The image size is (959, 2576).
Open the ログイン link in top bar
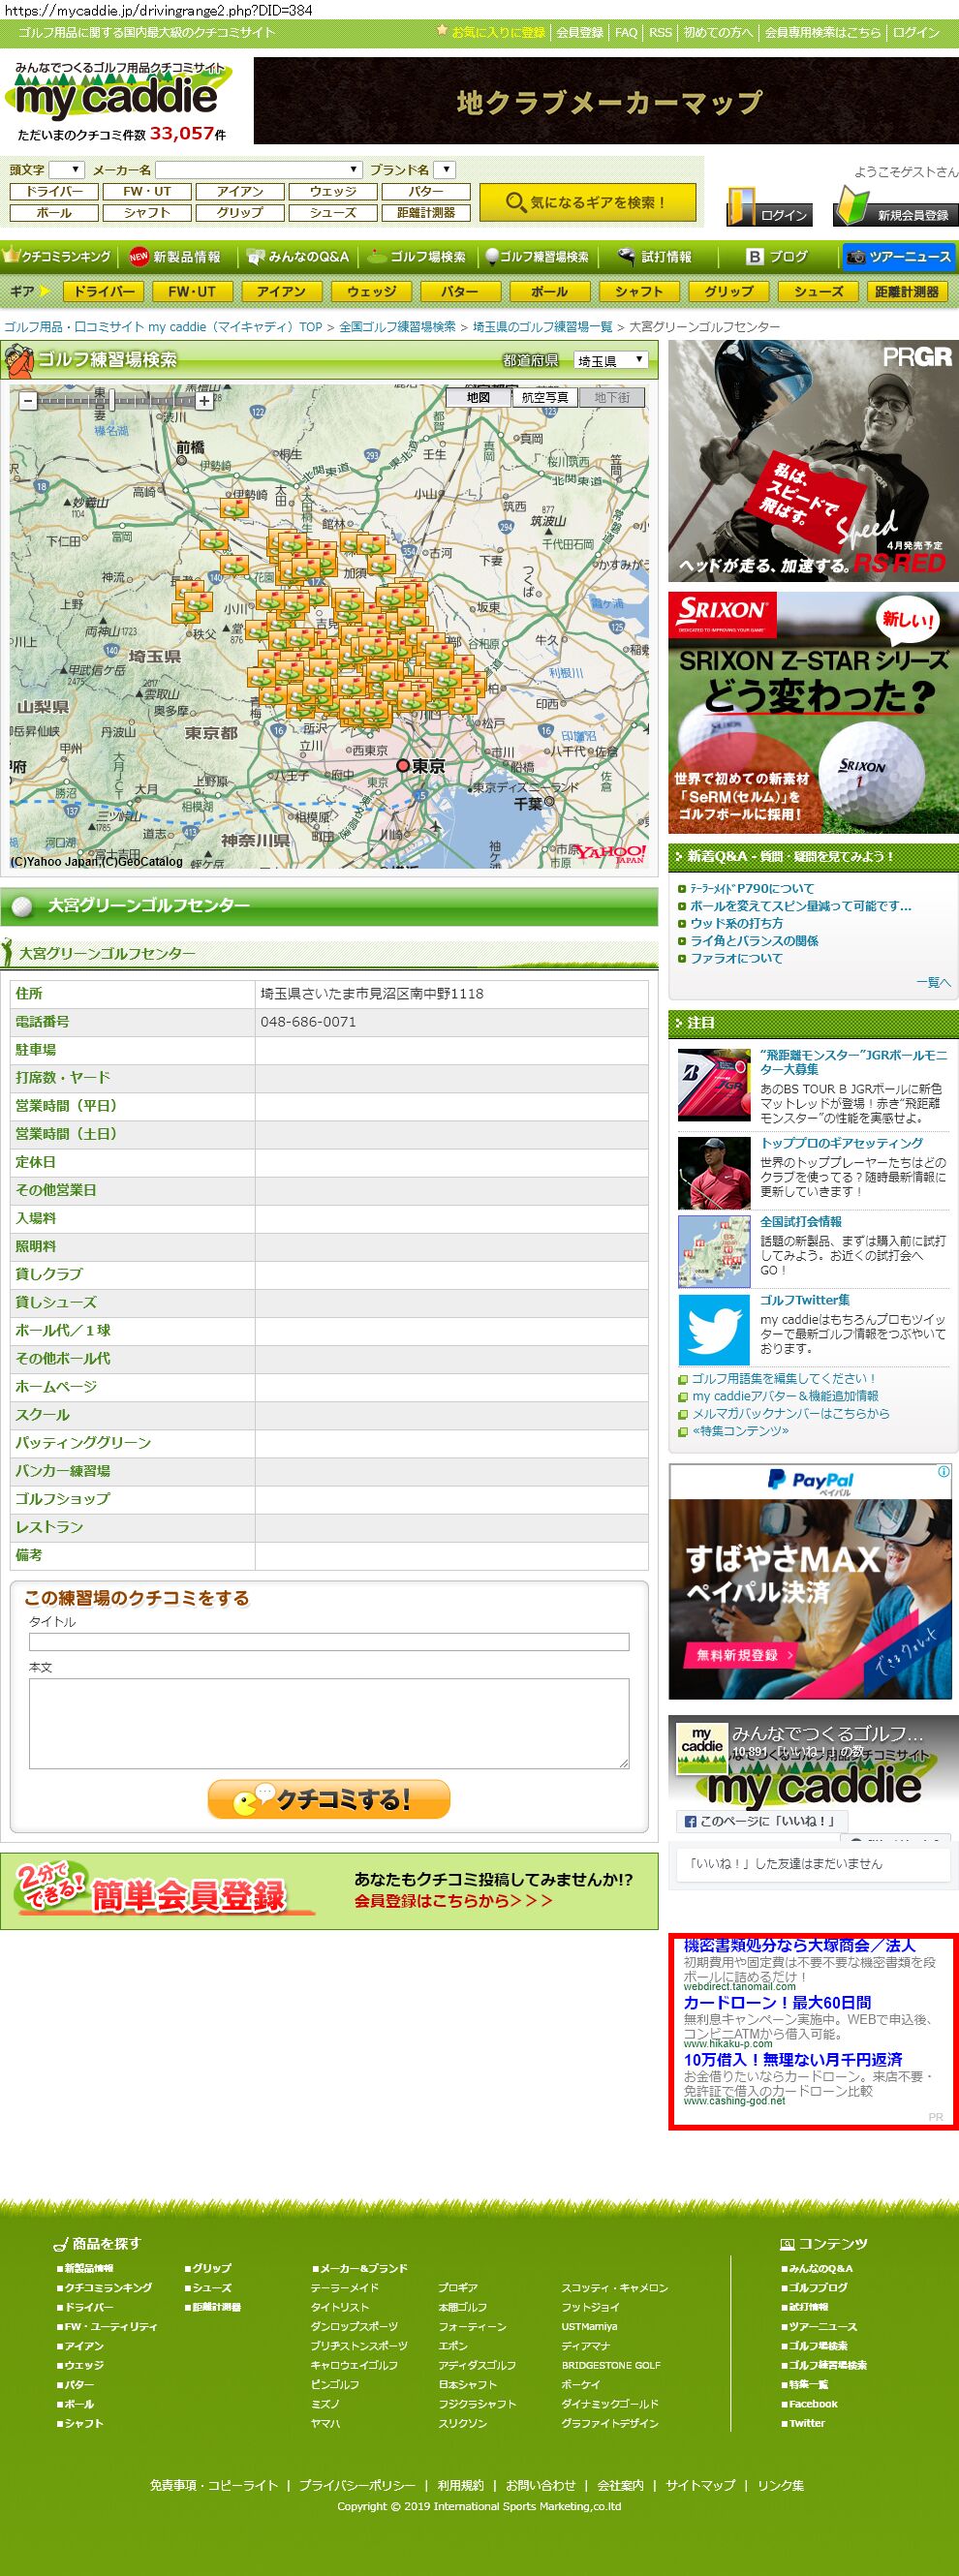coord(916,33)
